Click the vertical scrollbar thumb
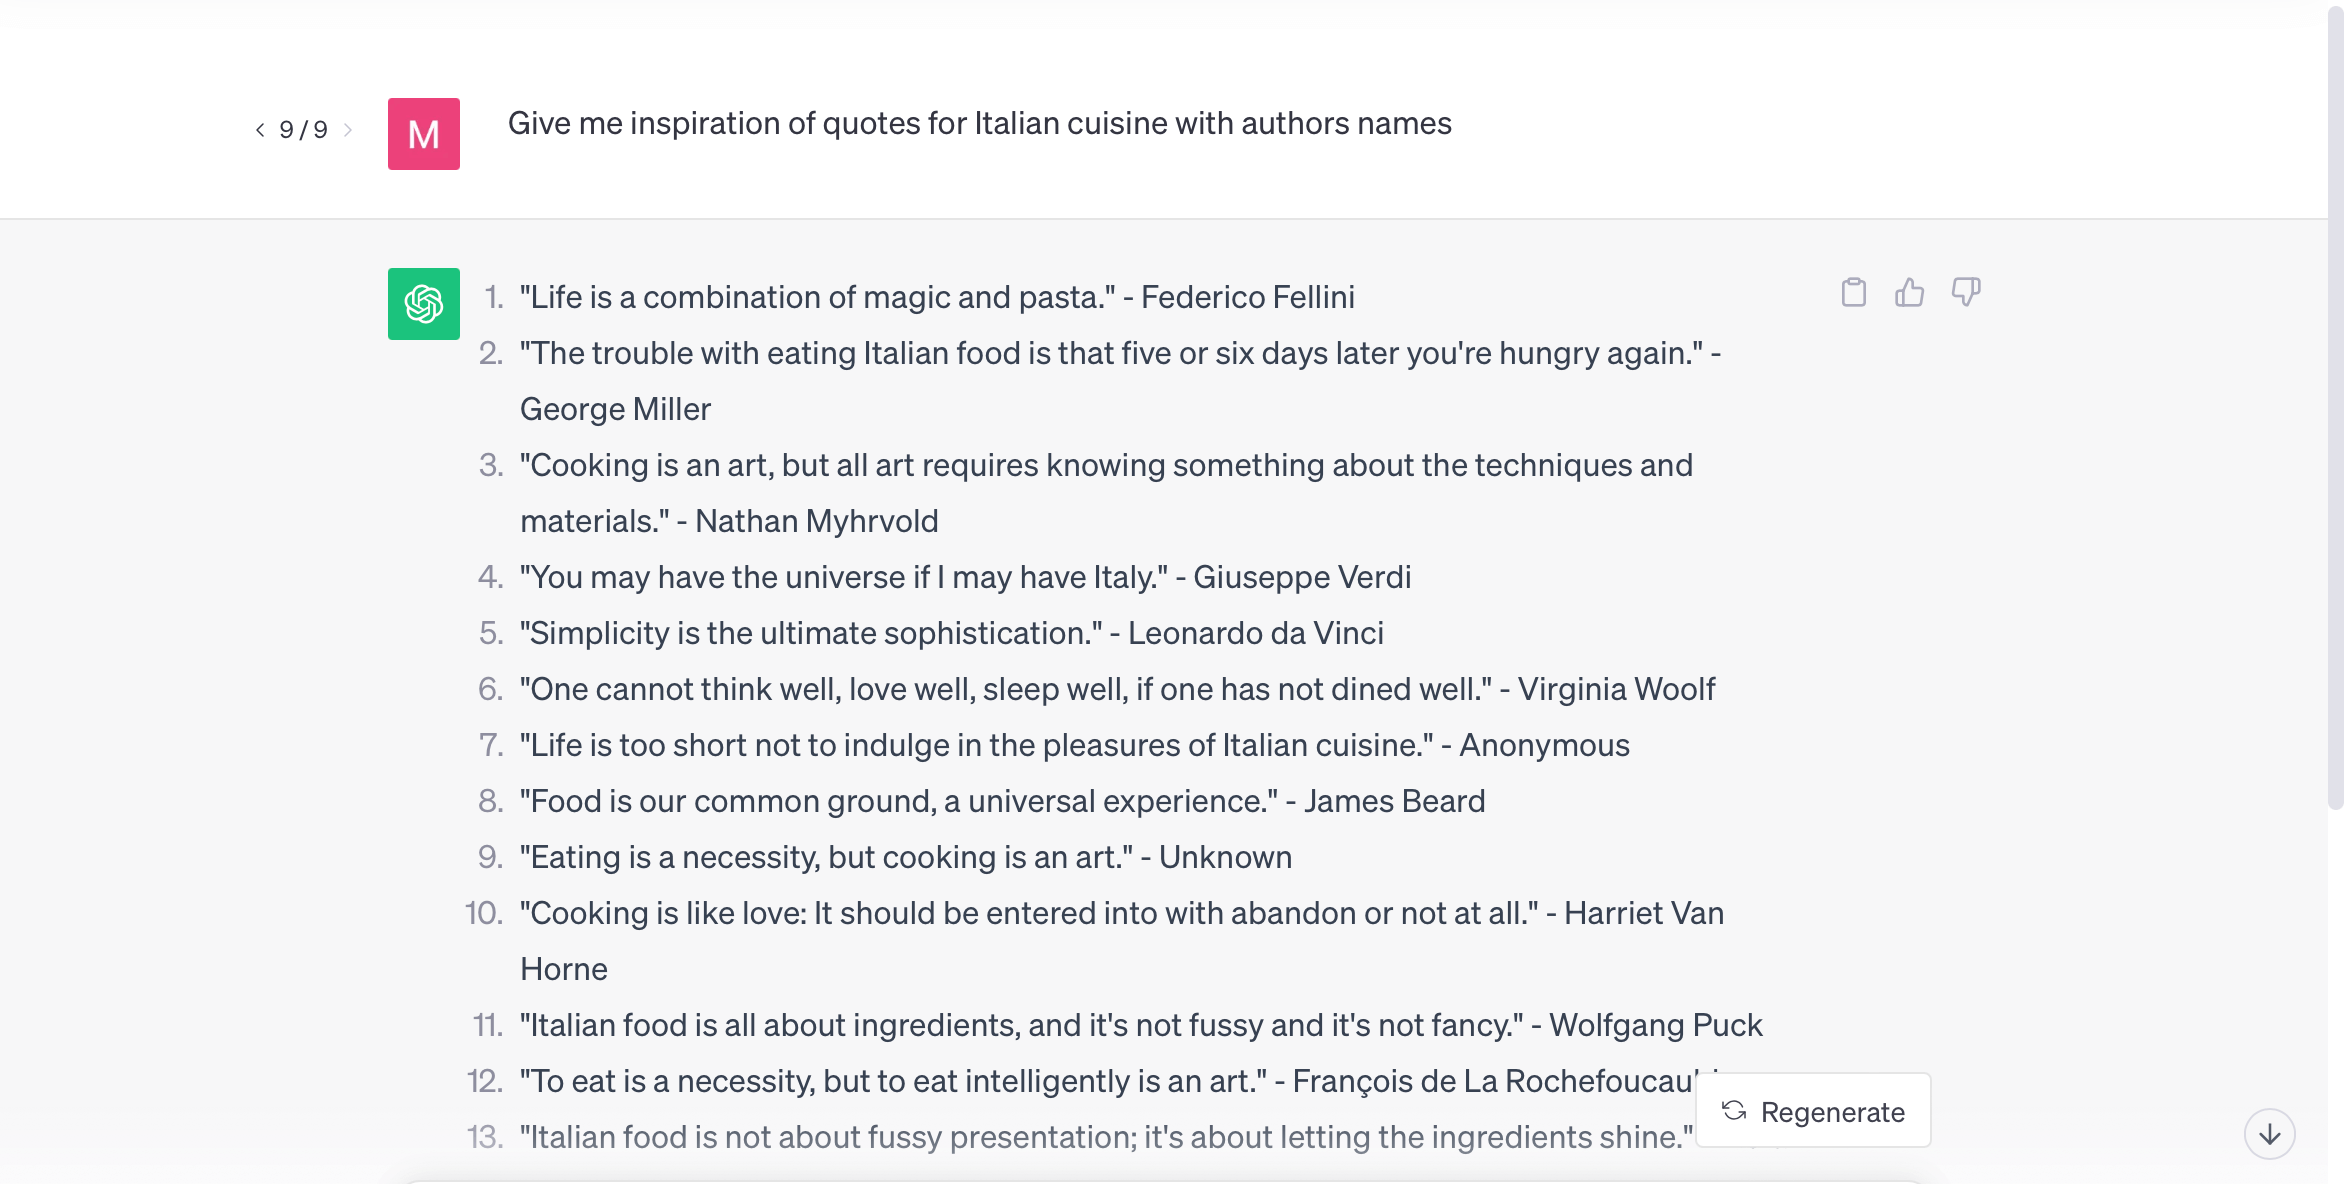 (2335, 400)
